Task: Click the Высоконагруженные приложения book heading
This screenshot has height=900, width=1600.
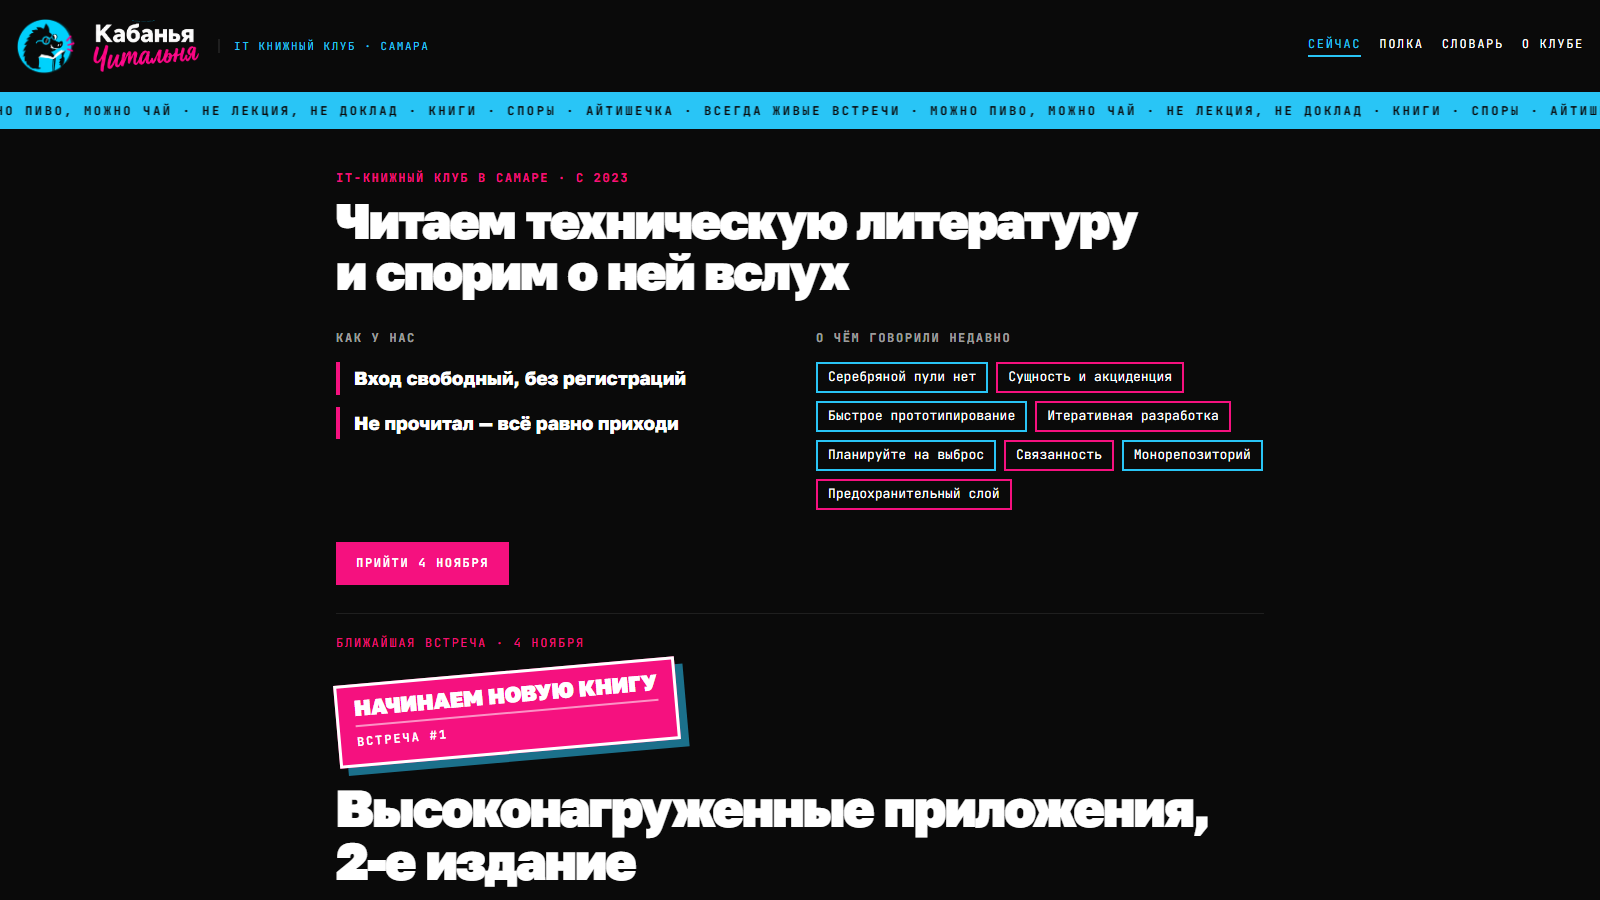Action: [772, 836]
